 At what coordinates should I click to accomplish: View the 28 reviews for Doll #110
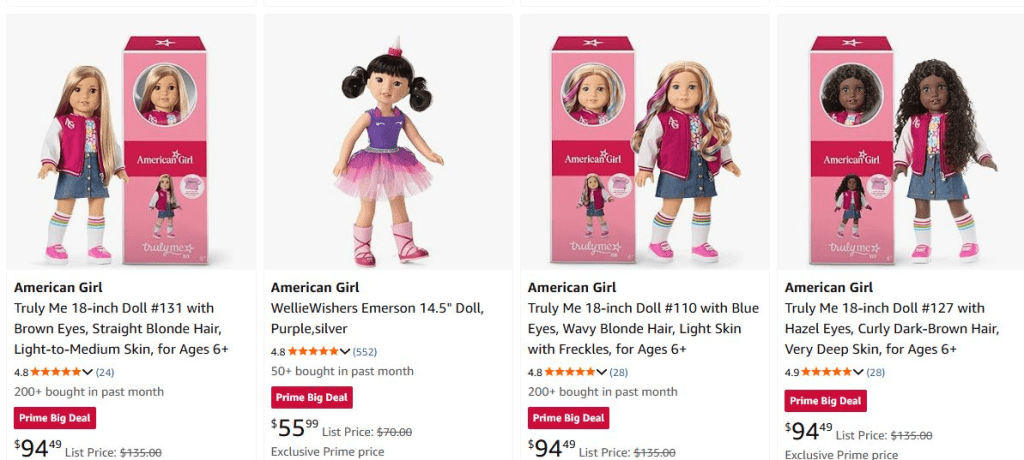coord(617,372)
